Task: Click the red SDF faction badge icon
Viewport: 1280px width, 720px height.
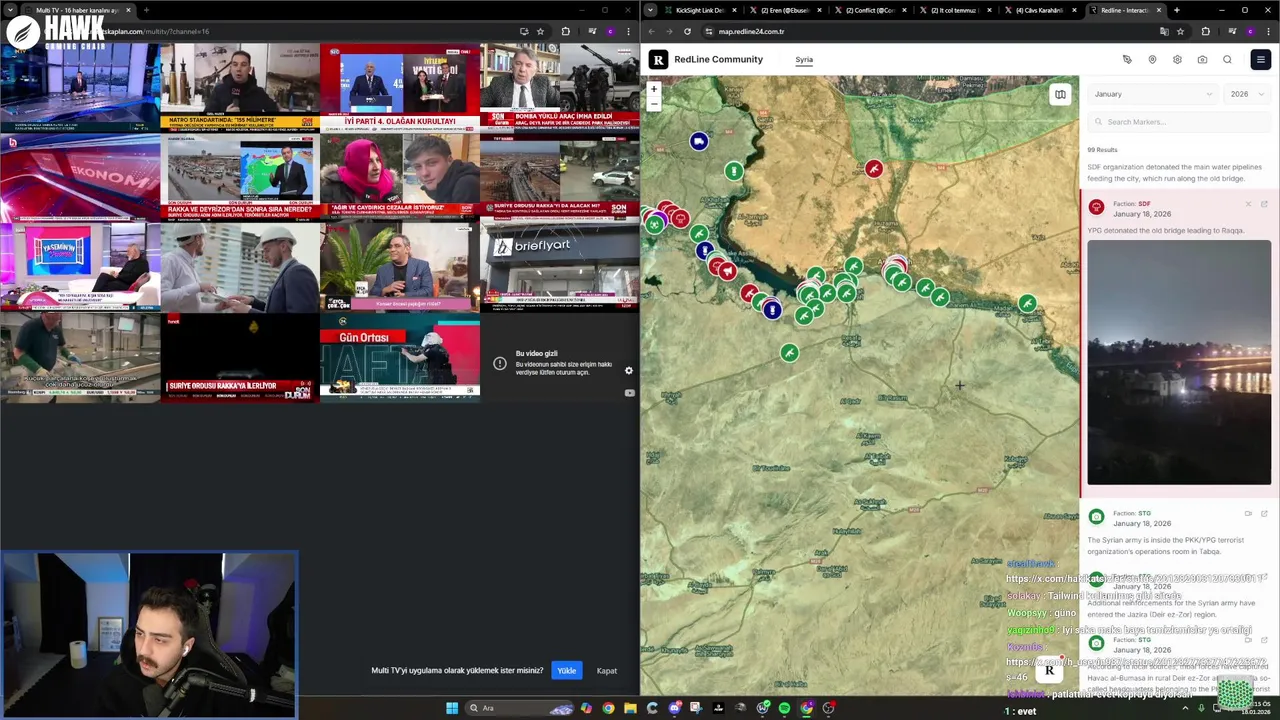Action: 1096,207
